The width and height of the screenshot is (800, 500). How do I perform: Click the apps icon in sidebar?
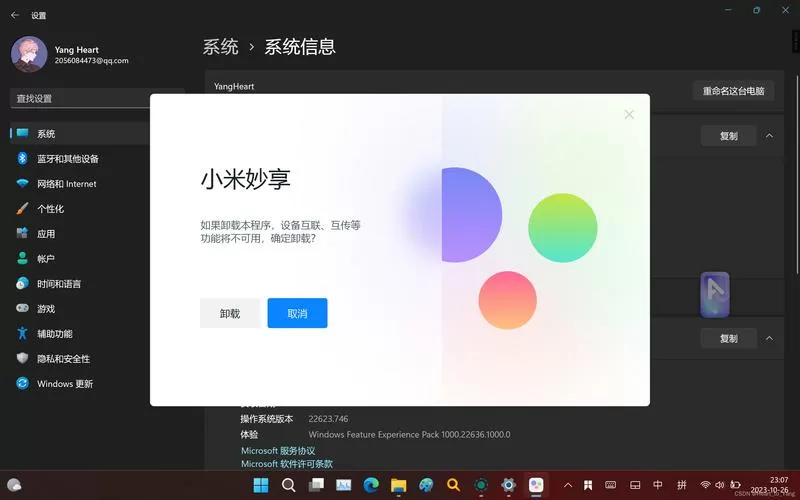(x=22, y=233)
